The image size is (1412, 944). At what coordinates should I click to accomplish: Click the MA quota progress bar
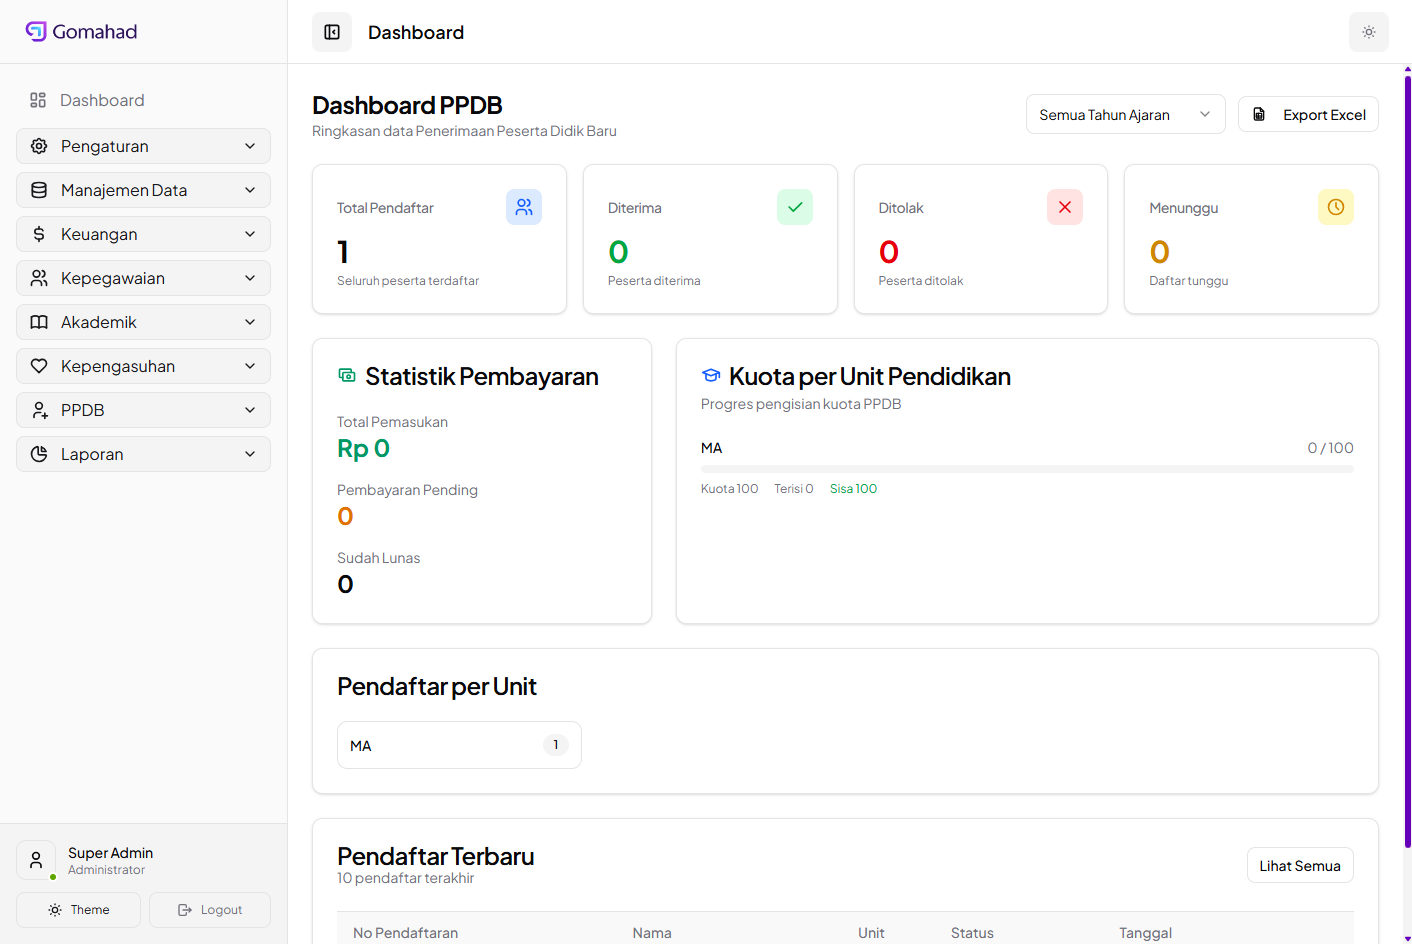point(1027,469)
